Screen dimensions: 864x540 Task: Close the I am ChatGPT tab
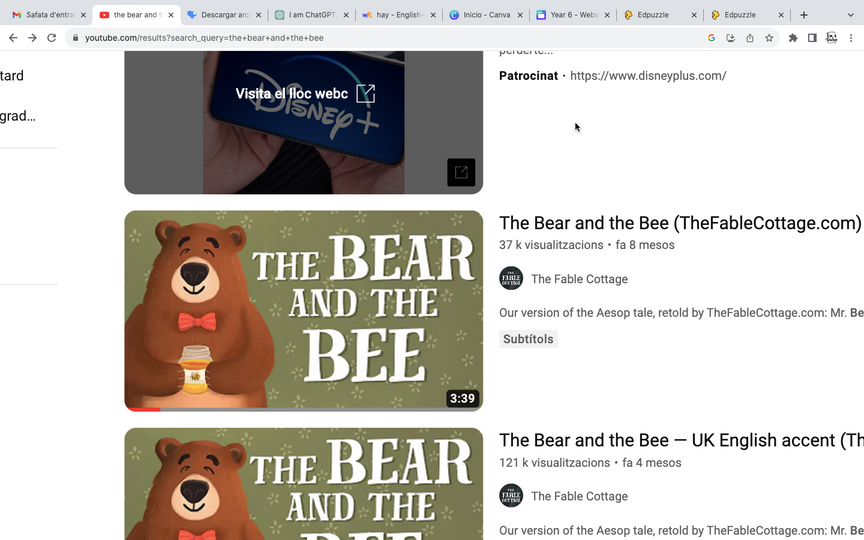tap(345, 15)
